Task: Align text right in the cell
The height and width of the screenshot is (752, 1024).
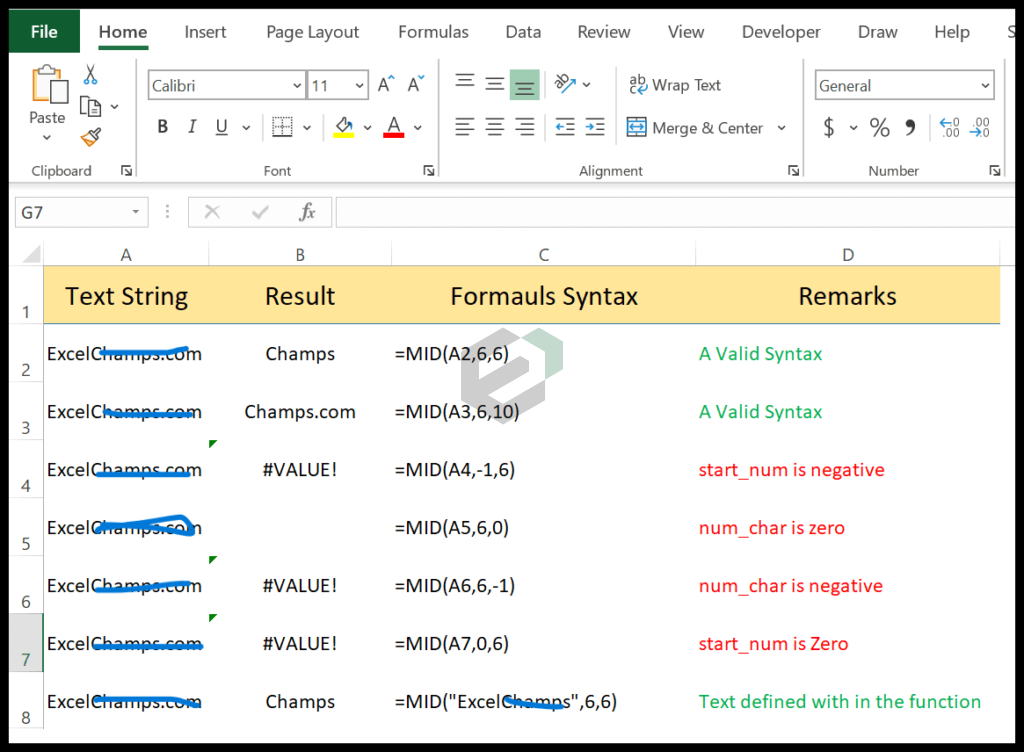Action: (x=524, y=127)
